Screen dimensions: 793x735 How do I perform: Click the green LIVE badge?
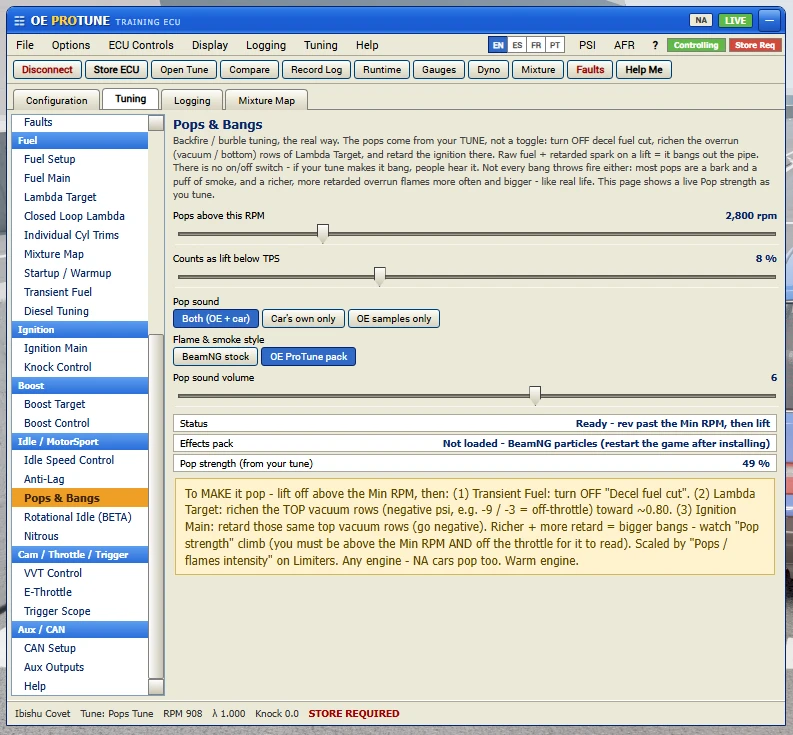click(x=735, y=20)
